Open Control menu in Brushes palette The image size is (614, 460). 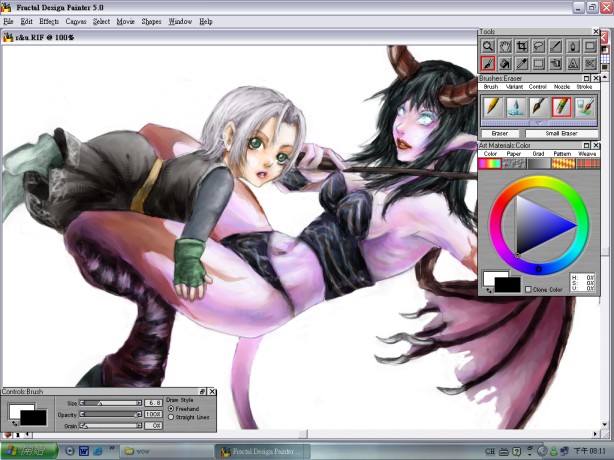coord(538,87)
